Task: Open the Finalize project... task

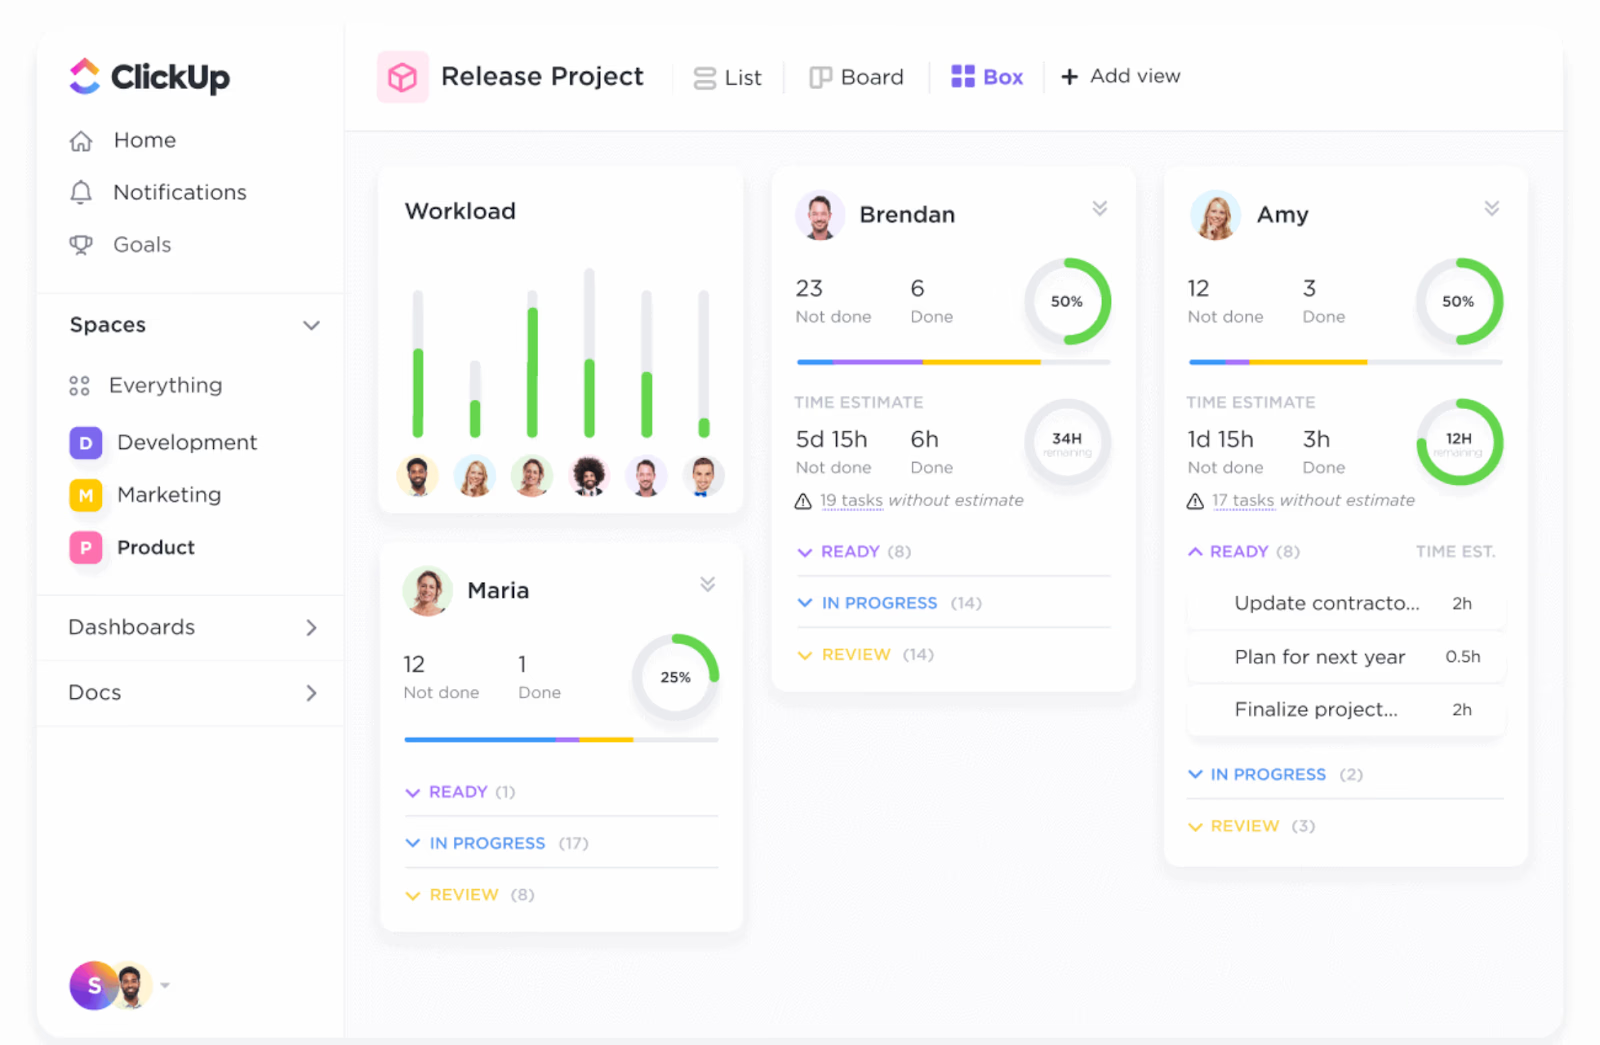Action: (1345, 710)
